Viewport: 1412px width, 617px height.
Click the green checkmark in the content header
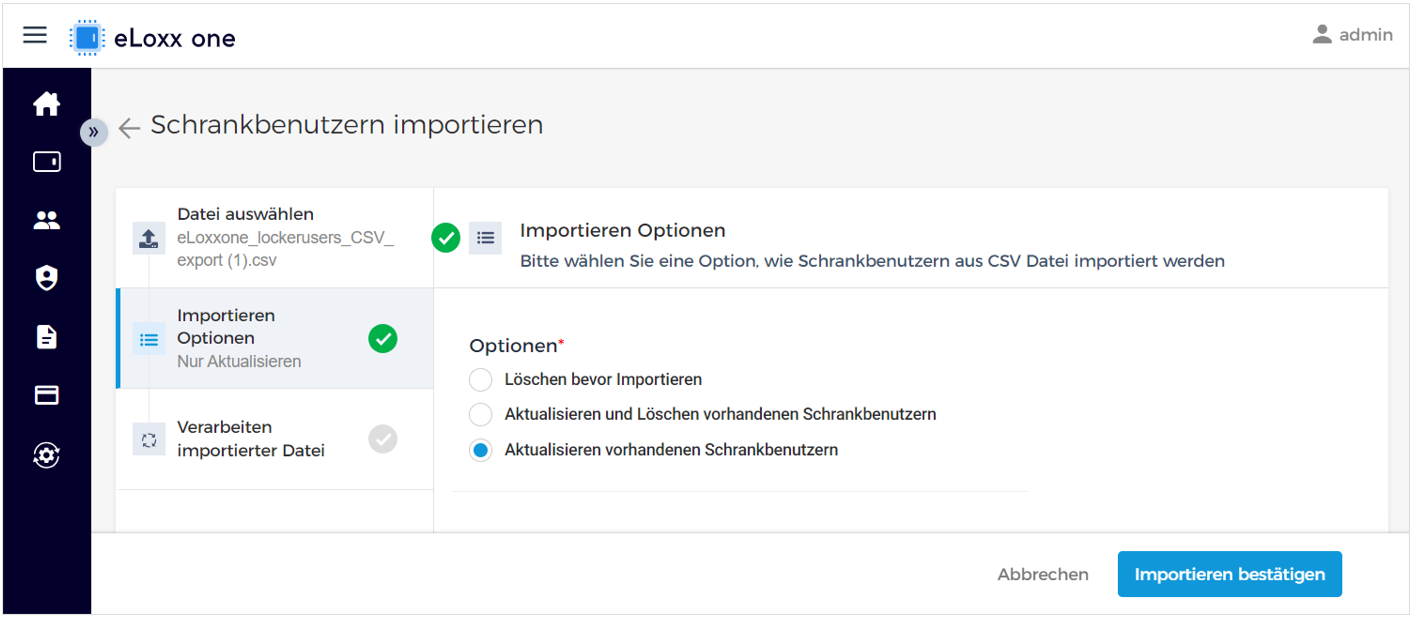tap(446, 238)
